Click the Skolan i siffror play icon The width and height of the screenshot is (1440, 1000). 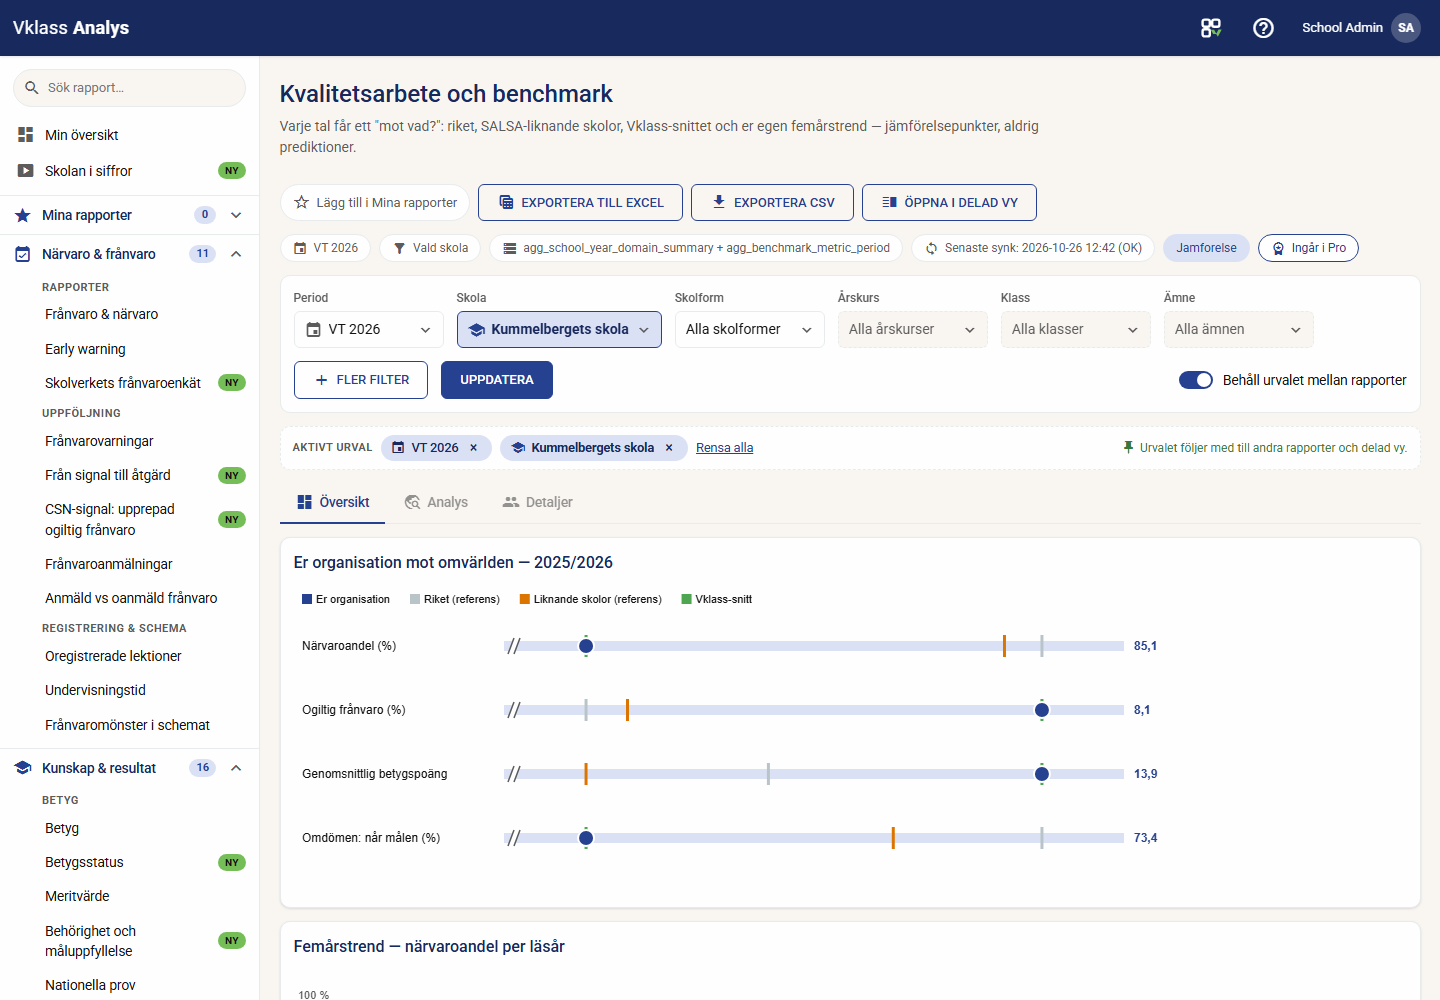coord(26,171)
